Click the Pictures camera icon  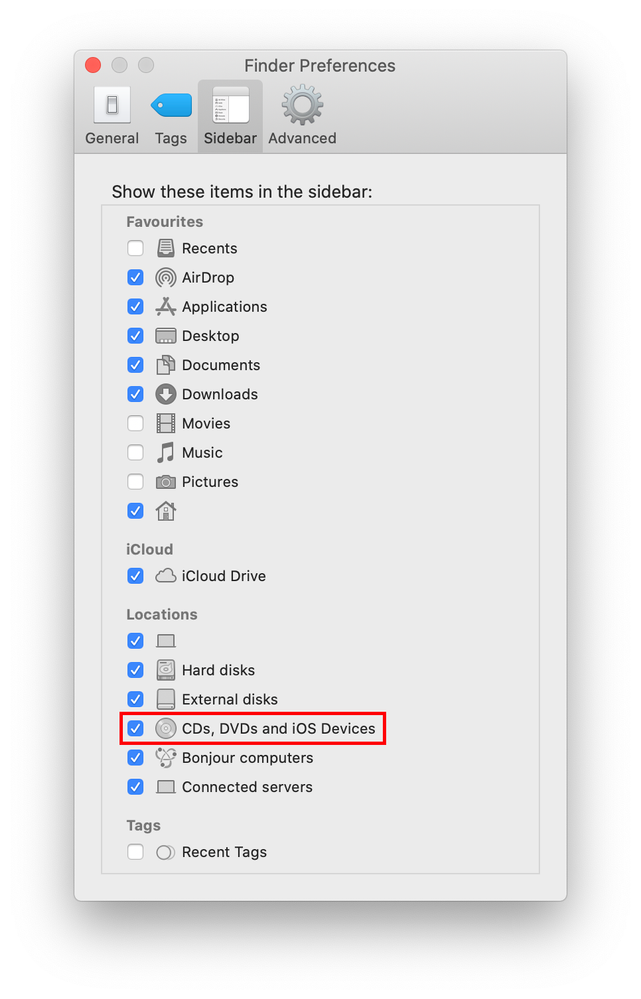click(166, 482)
